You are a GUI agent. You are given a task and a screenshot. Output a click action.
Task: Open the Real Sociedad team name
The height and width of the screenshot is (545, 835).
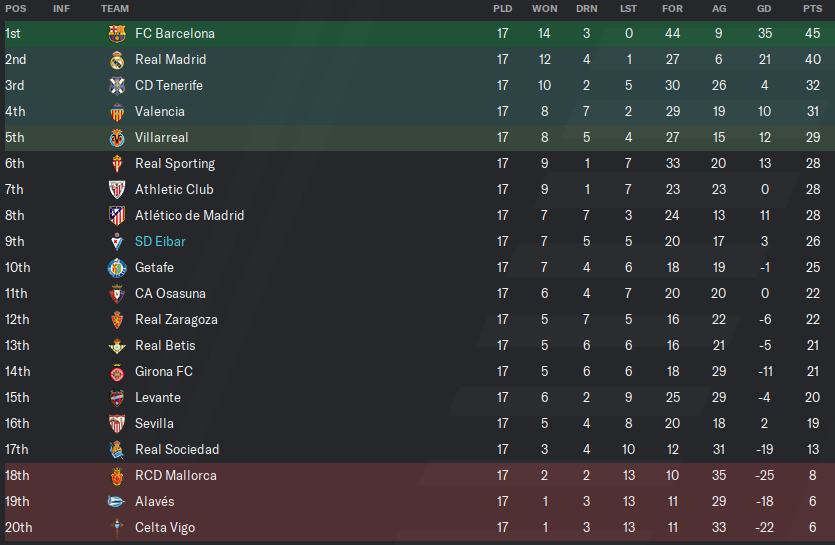[x=177, y=450]
